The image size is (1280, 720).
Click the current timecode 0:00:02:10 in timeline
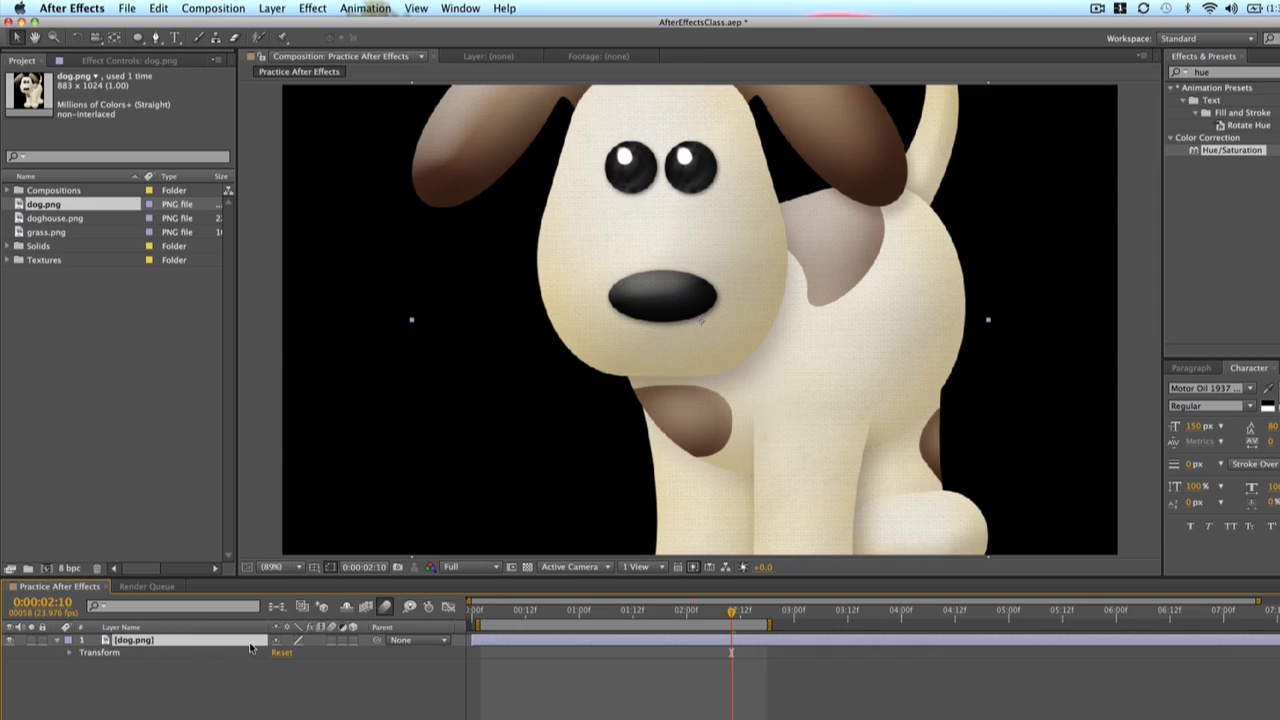click(43, 601)
